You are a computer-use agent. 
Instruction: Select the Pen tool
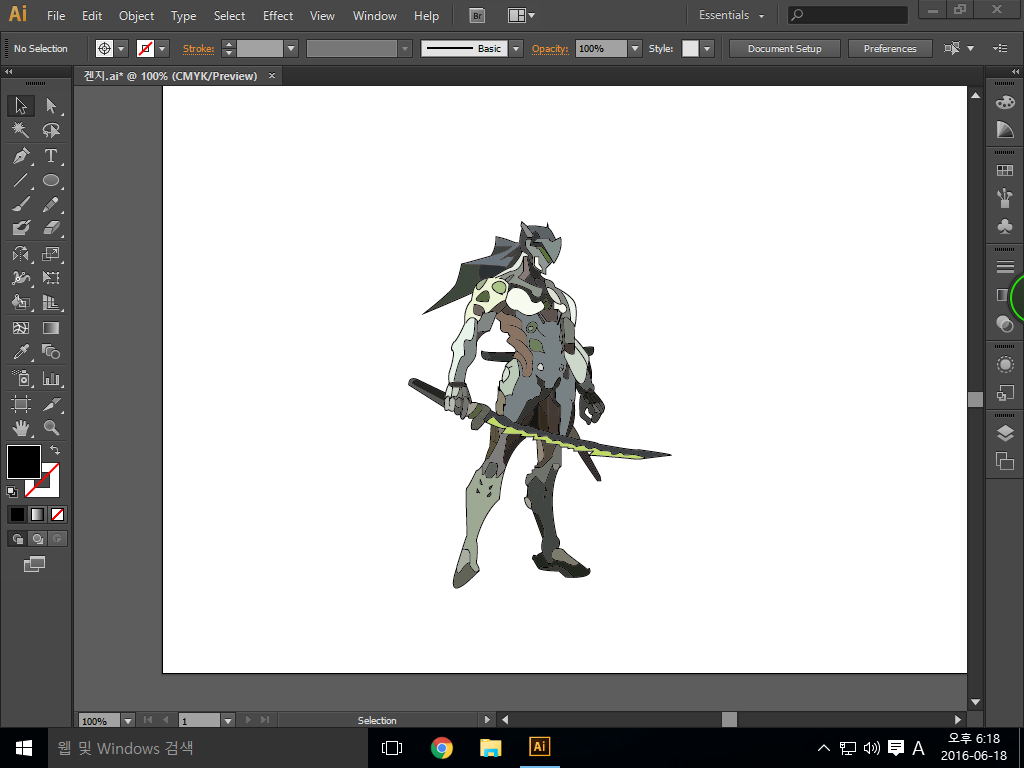[21, 156]
